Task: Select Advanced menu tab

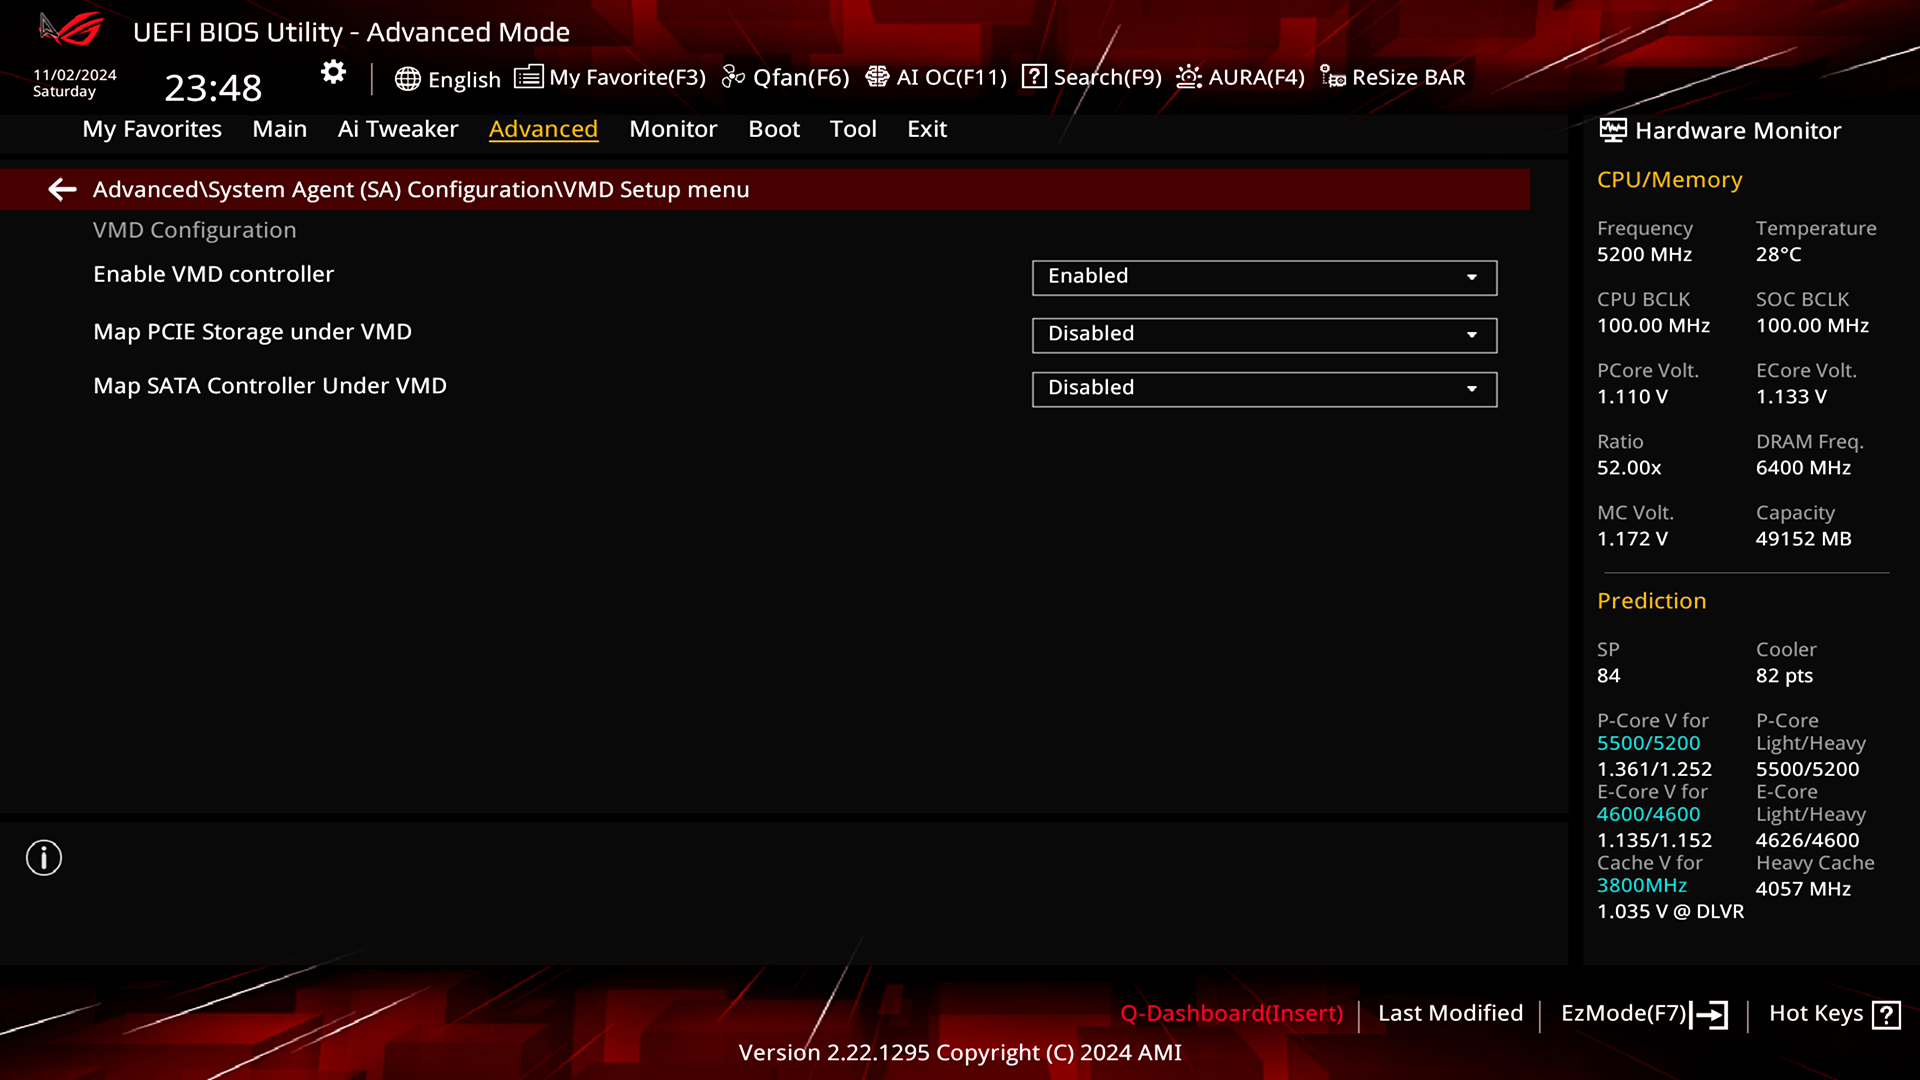Action: pos(543,128)
